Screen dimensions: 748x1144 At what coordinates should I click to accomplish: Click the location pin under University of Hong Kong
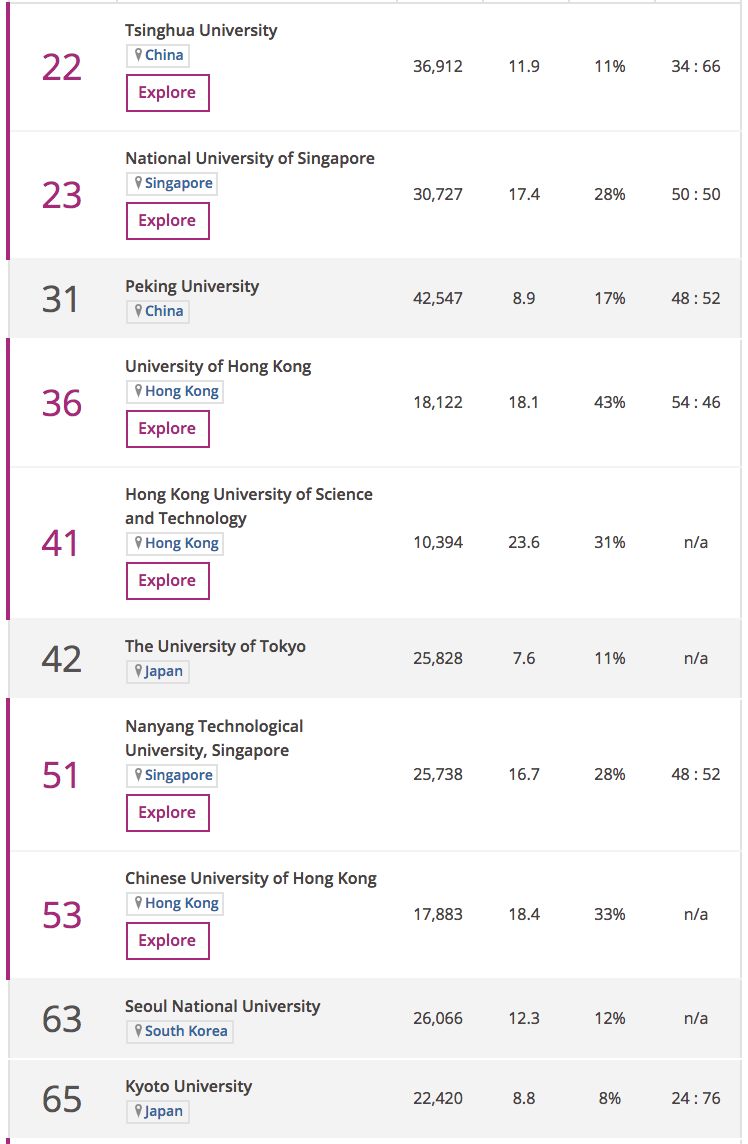tap(138, 391)
